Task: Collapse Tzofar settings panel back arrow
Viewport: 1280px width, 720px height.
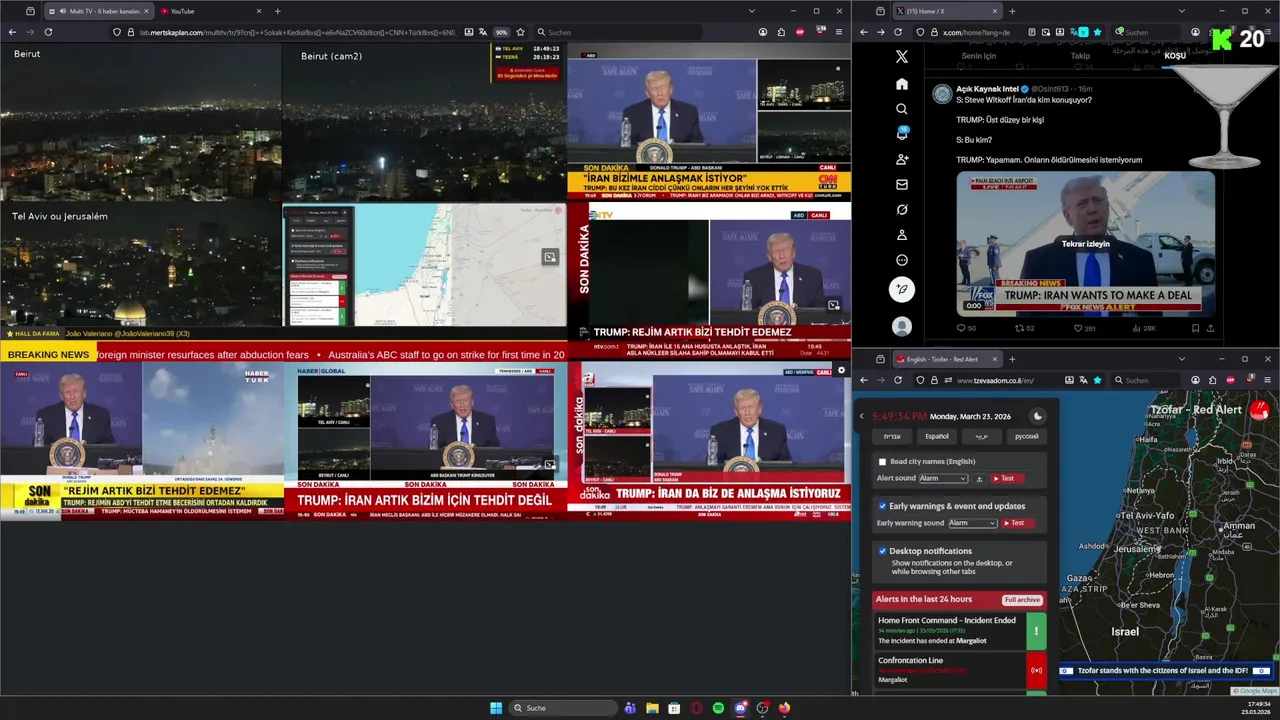Action: coord(862,416)
